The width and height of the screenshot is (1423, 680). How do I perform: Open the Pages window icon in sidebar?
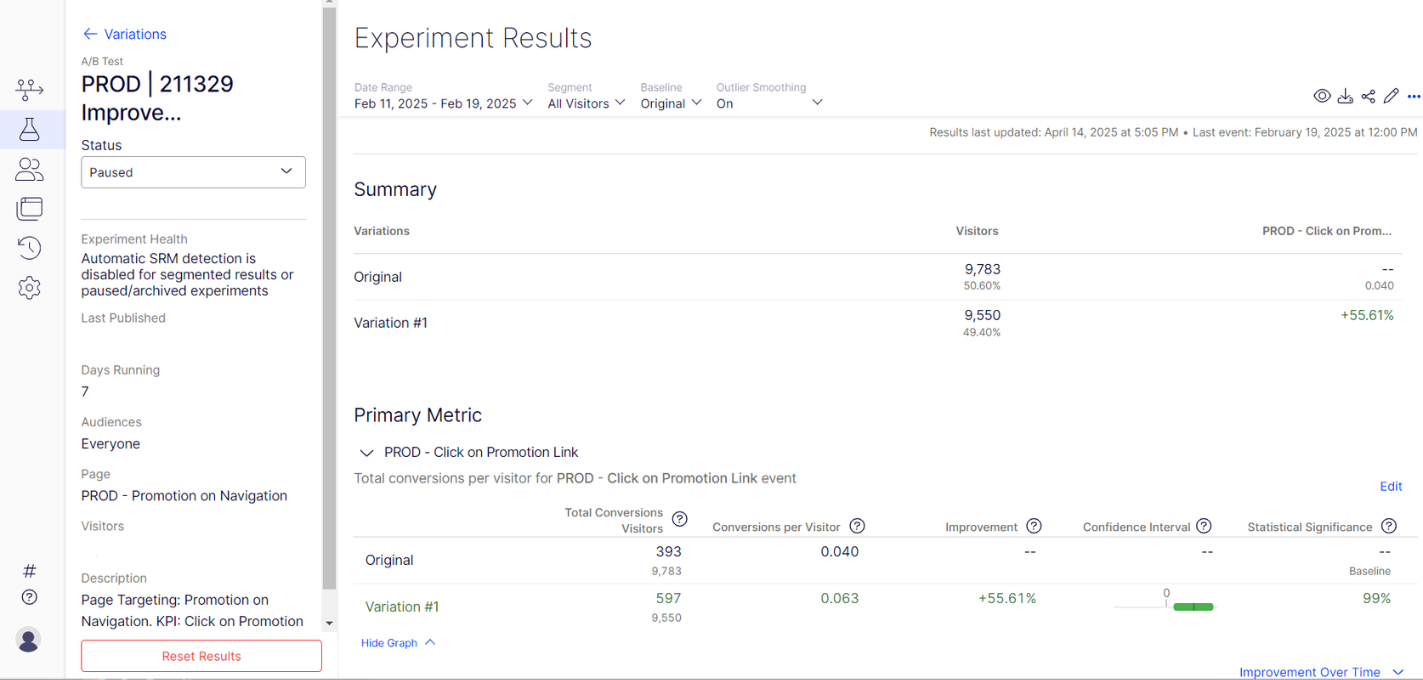coord(29,209)
